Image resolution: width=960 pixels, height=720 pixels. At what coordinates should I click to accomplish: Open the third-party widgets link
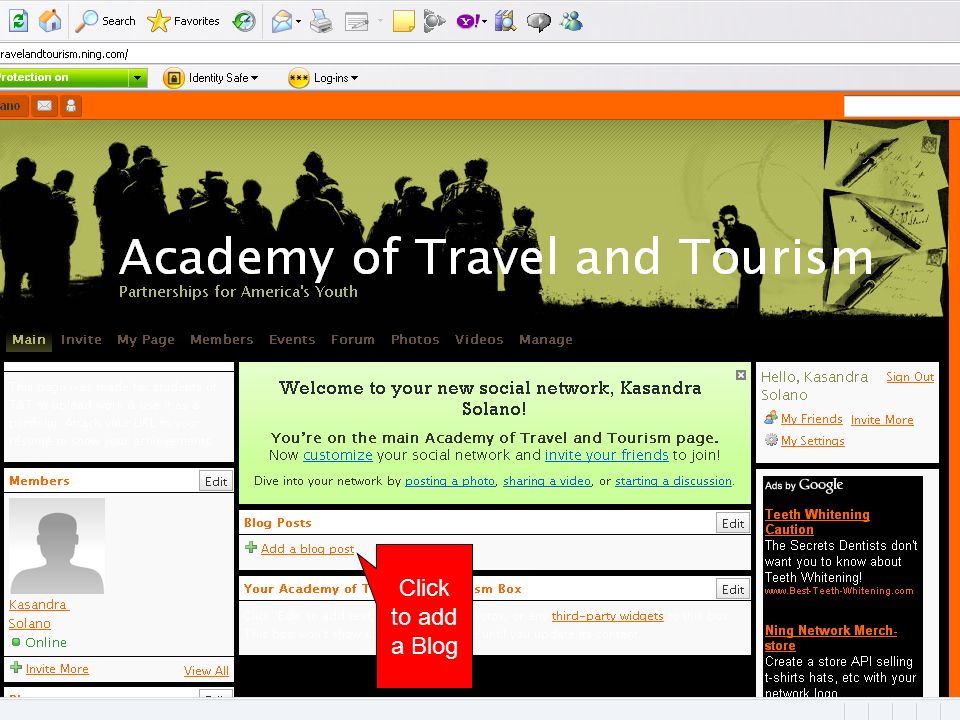pos(607,616)
